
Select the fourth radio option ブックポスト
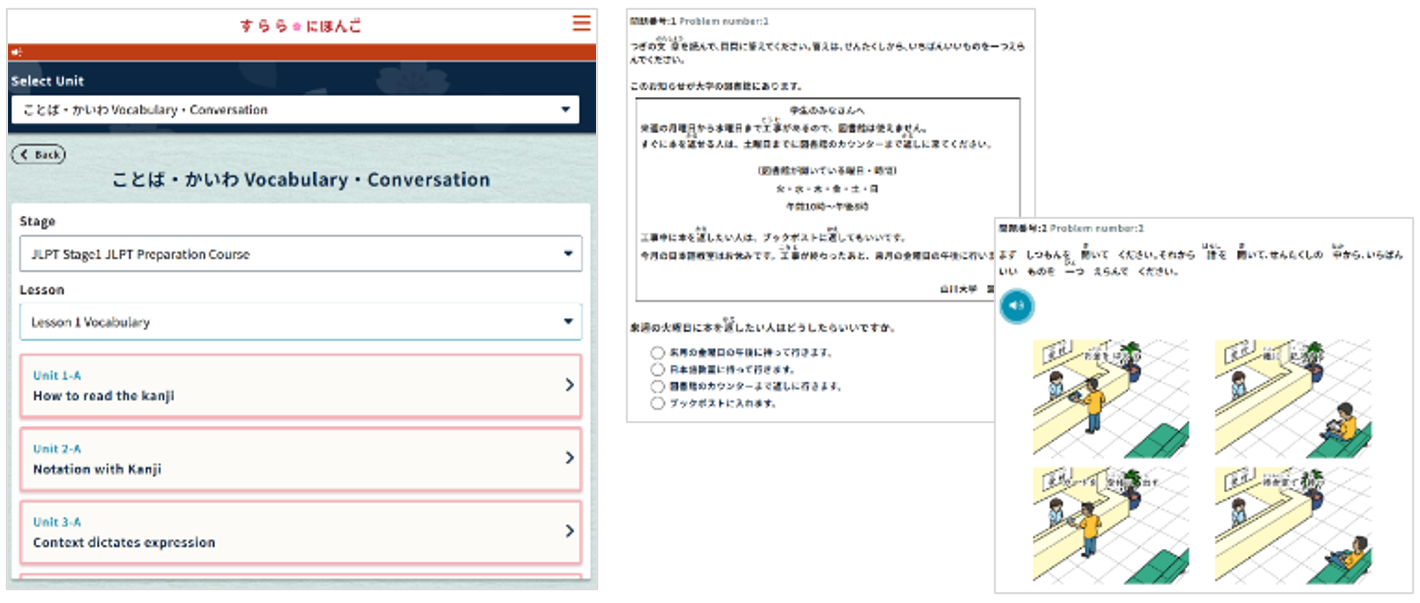pyautogui.click(x=657, y=403)
